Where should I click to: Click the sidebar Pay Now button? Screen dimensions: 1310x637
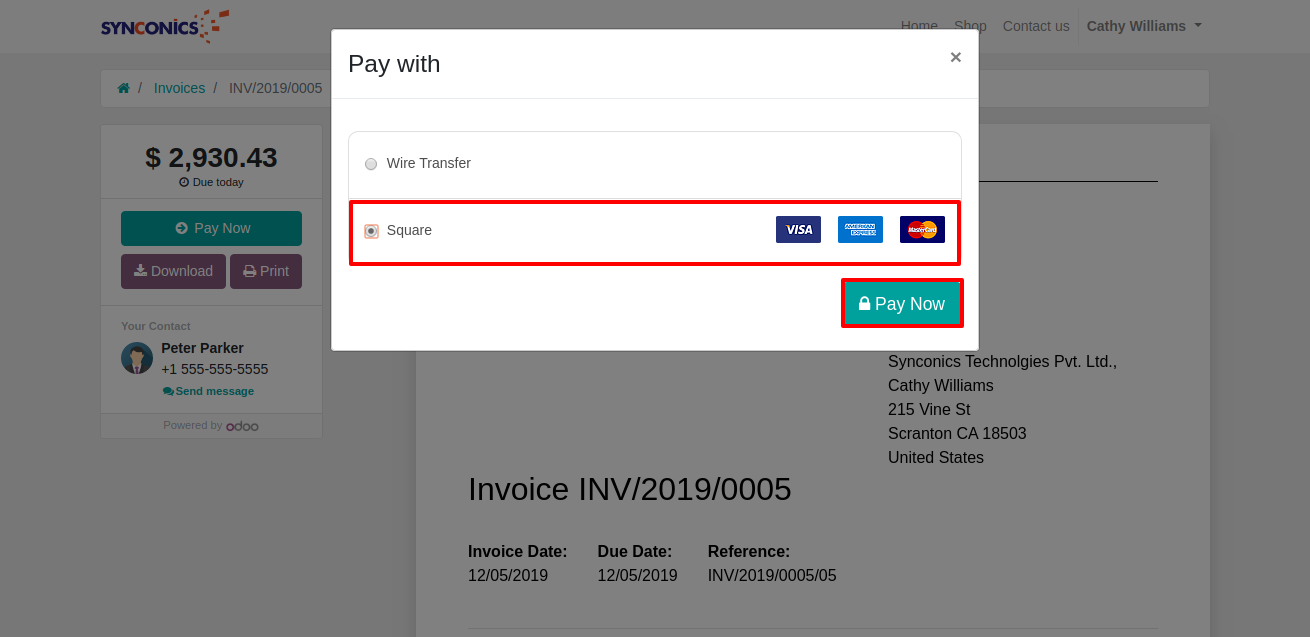pyautogui.click(x=211, y=228)
